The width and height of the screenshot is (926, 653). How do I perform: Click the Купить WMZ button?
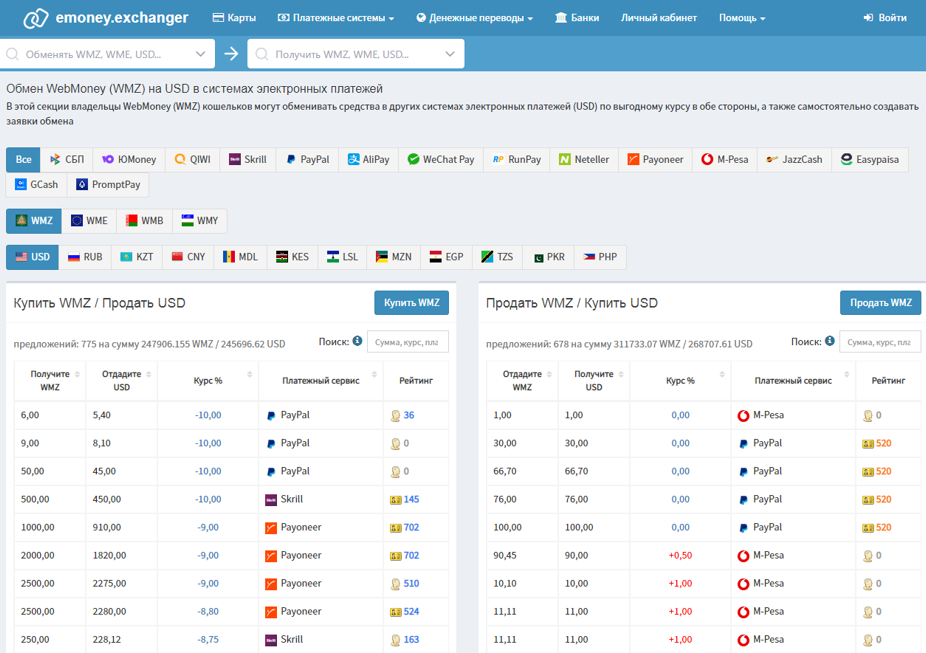pyautogui.click(x=412, y=303)
